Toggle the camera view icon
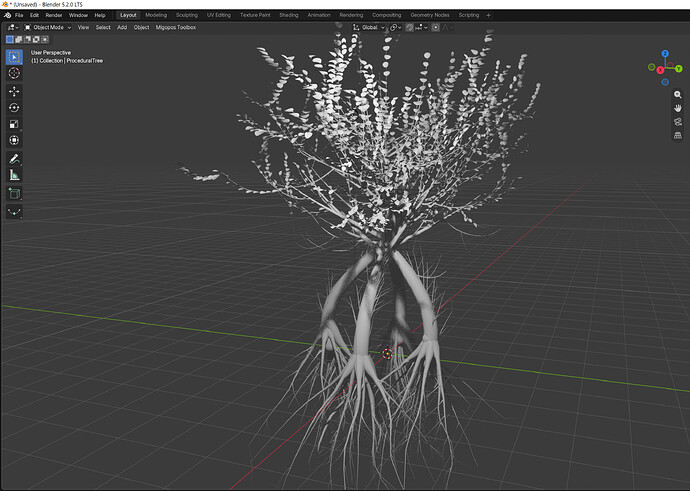 point(678,122)
